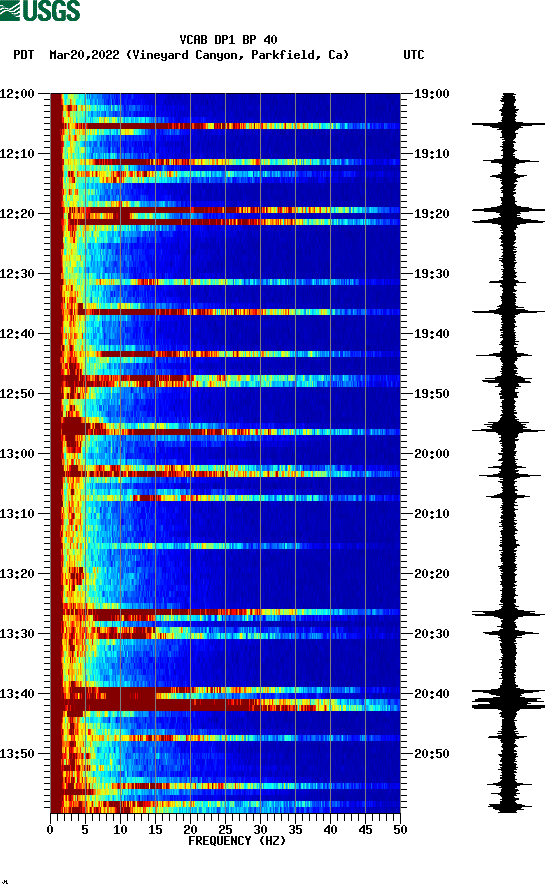
Task: Click the 19:40 UTC time label
Action: click(x=431, y=334)
